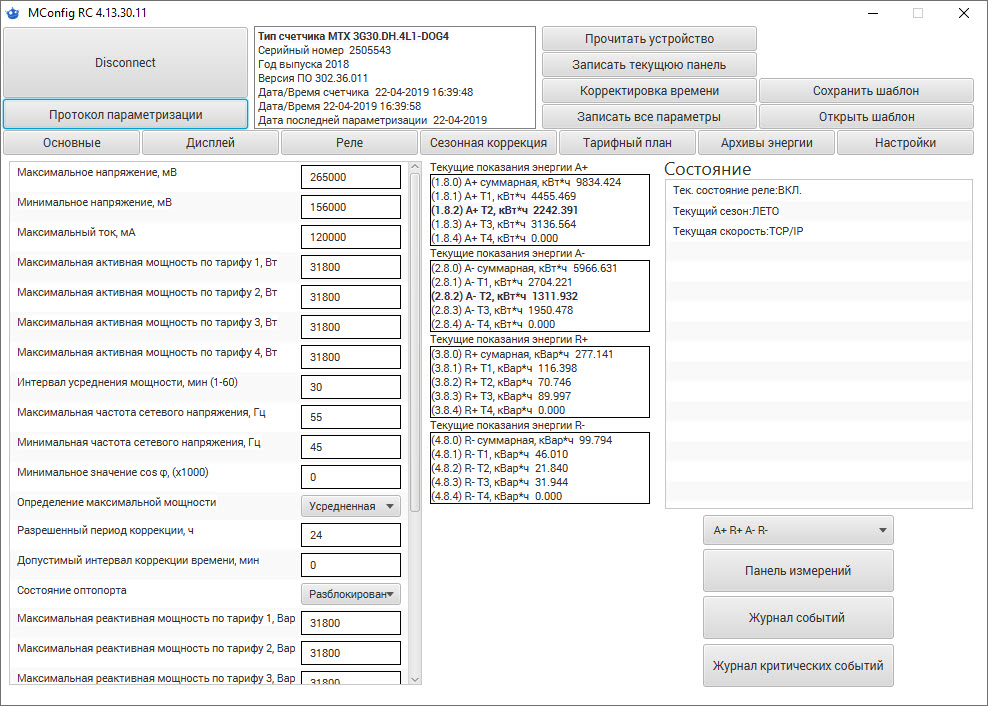
Task: Select the Сезонная коррекция tab
Action: [488, 143]
